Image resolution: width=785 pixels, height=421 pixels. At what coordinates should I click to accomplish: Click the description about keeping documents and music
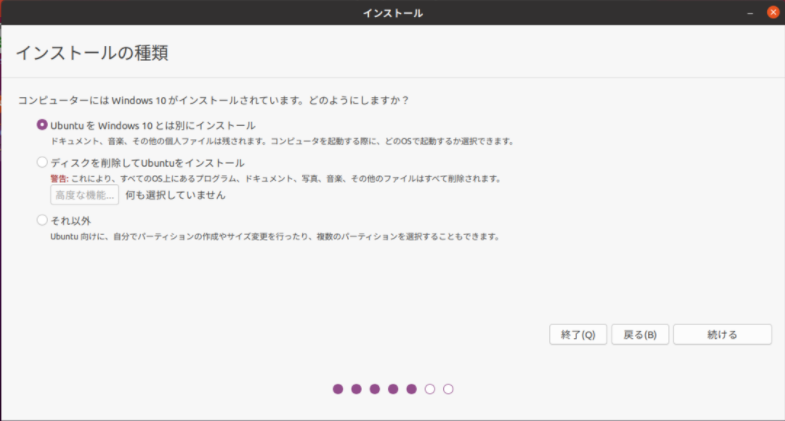coord(282,141)
